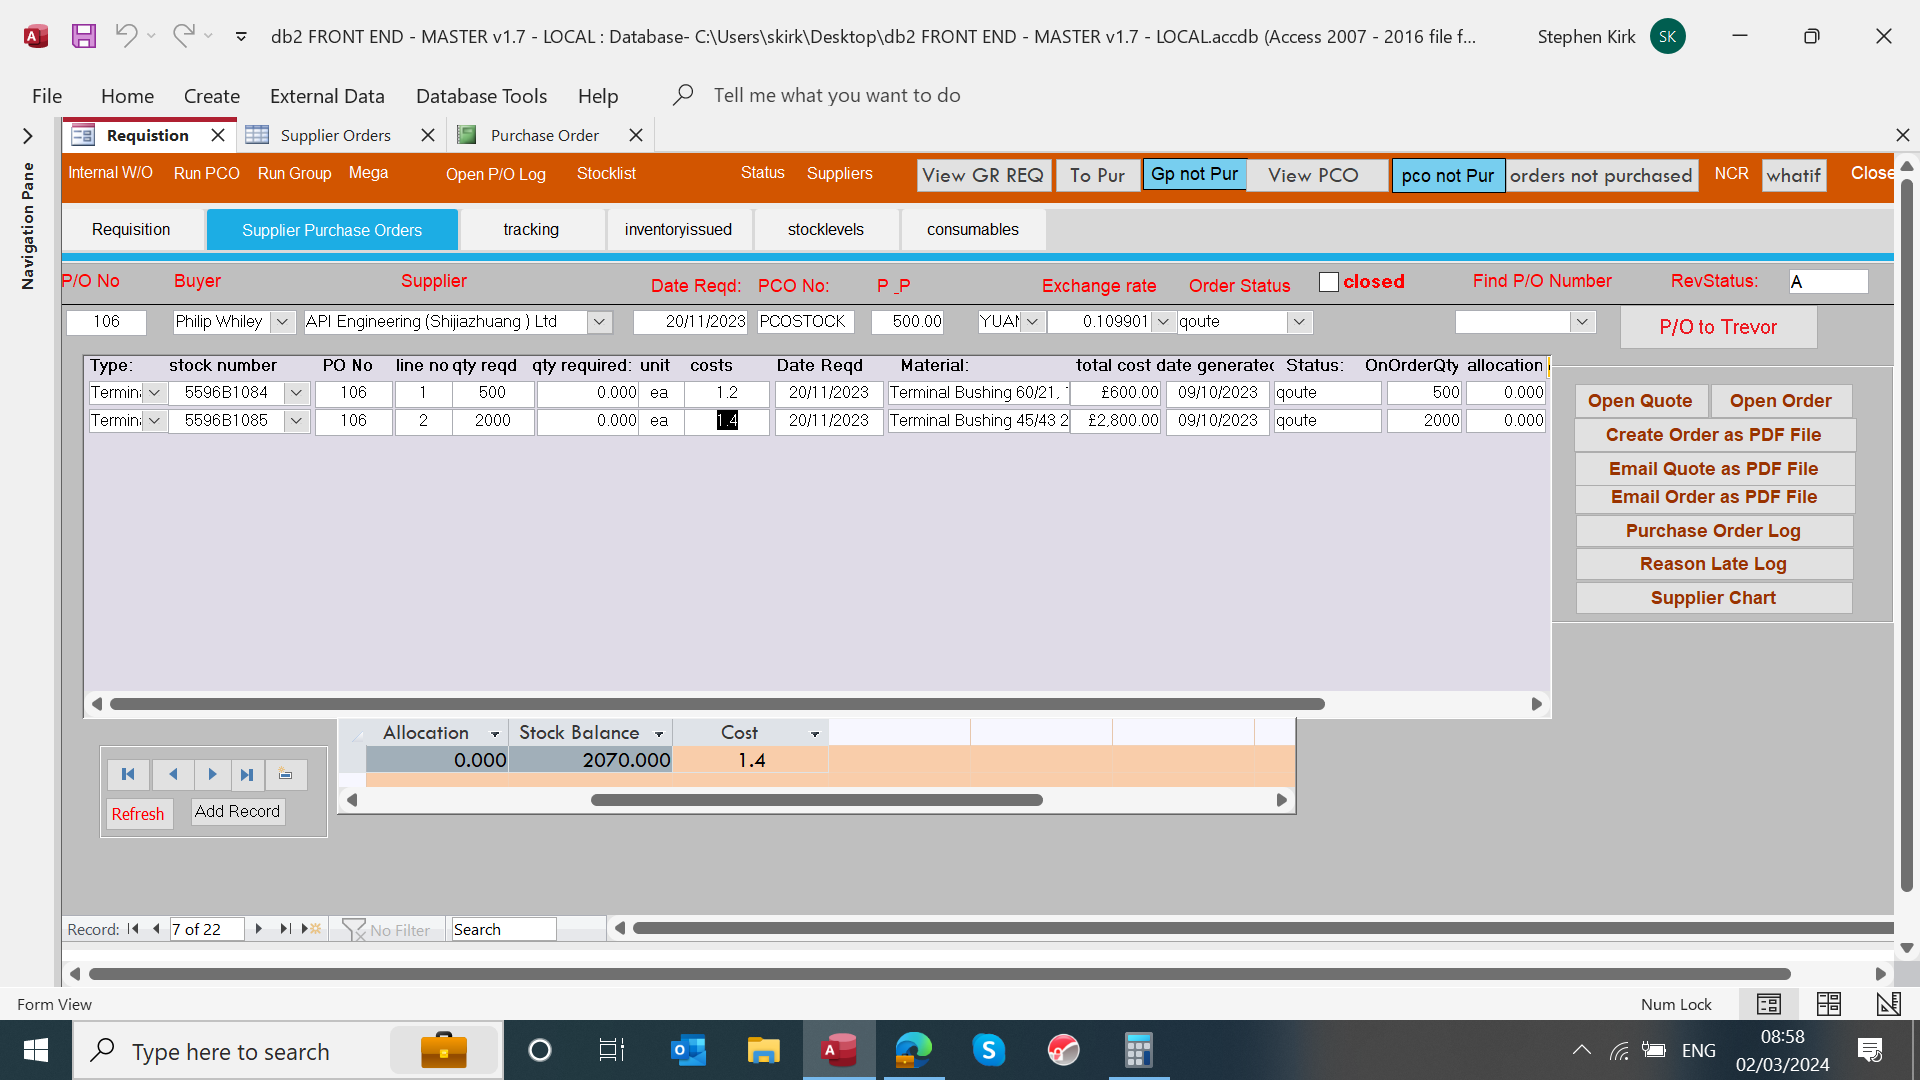Toggle the Gp not Pur button
This screenshot has height=1080, width=1920.
tap(1194, 174)
